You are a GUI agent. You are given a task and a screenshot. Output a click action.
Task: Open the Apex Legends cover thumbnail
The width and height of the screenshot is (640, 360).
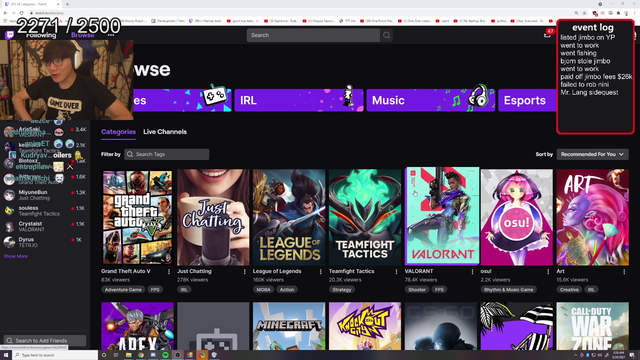pos(137,326)
